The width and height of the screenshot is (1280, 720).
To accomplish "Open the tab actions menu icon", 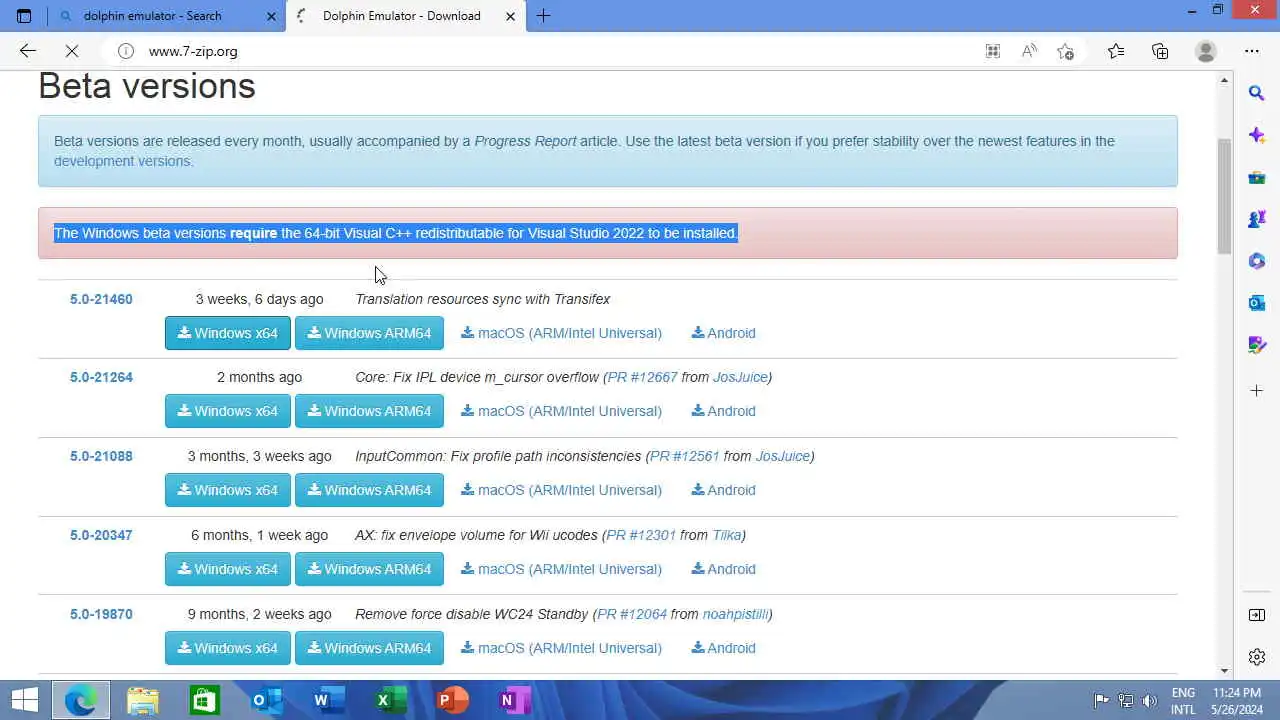I will (x=24, y=16).
